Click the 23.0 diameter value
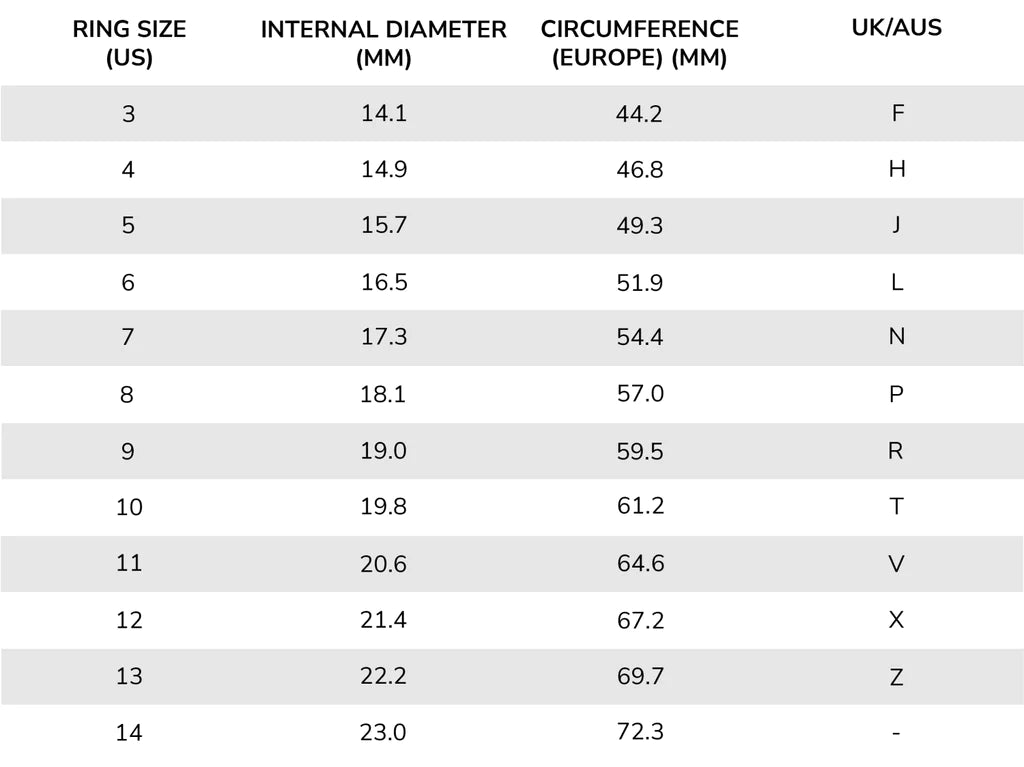1024x767 pixels. pyautogui.click(x=383, y=733)
